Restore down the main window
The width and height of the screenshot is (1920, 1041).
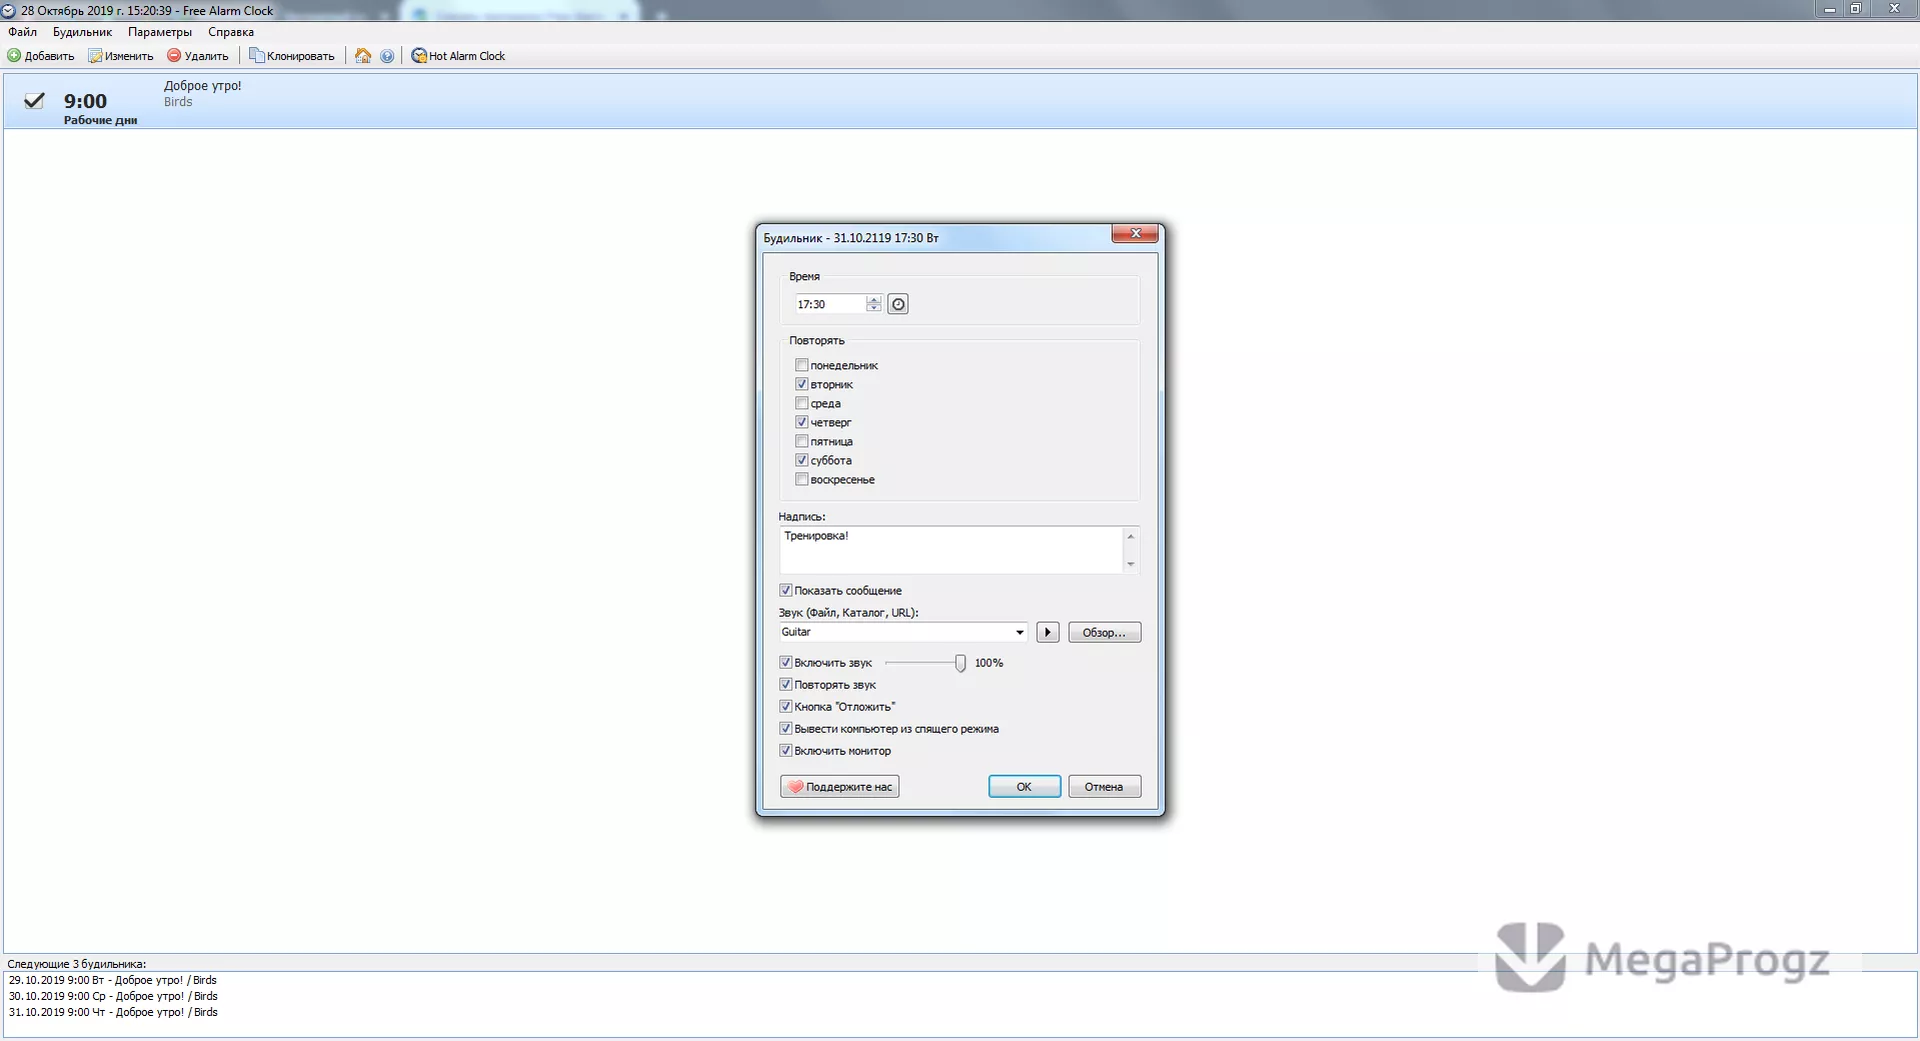click(x=1856, y=9)
